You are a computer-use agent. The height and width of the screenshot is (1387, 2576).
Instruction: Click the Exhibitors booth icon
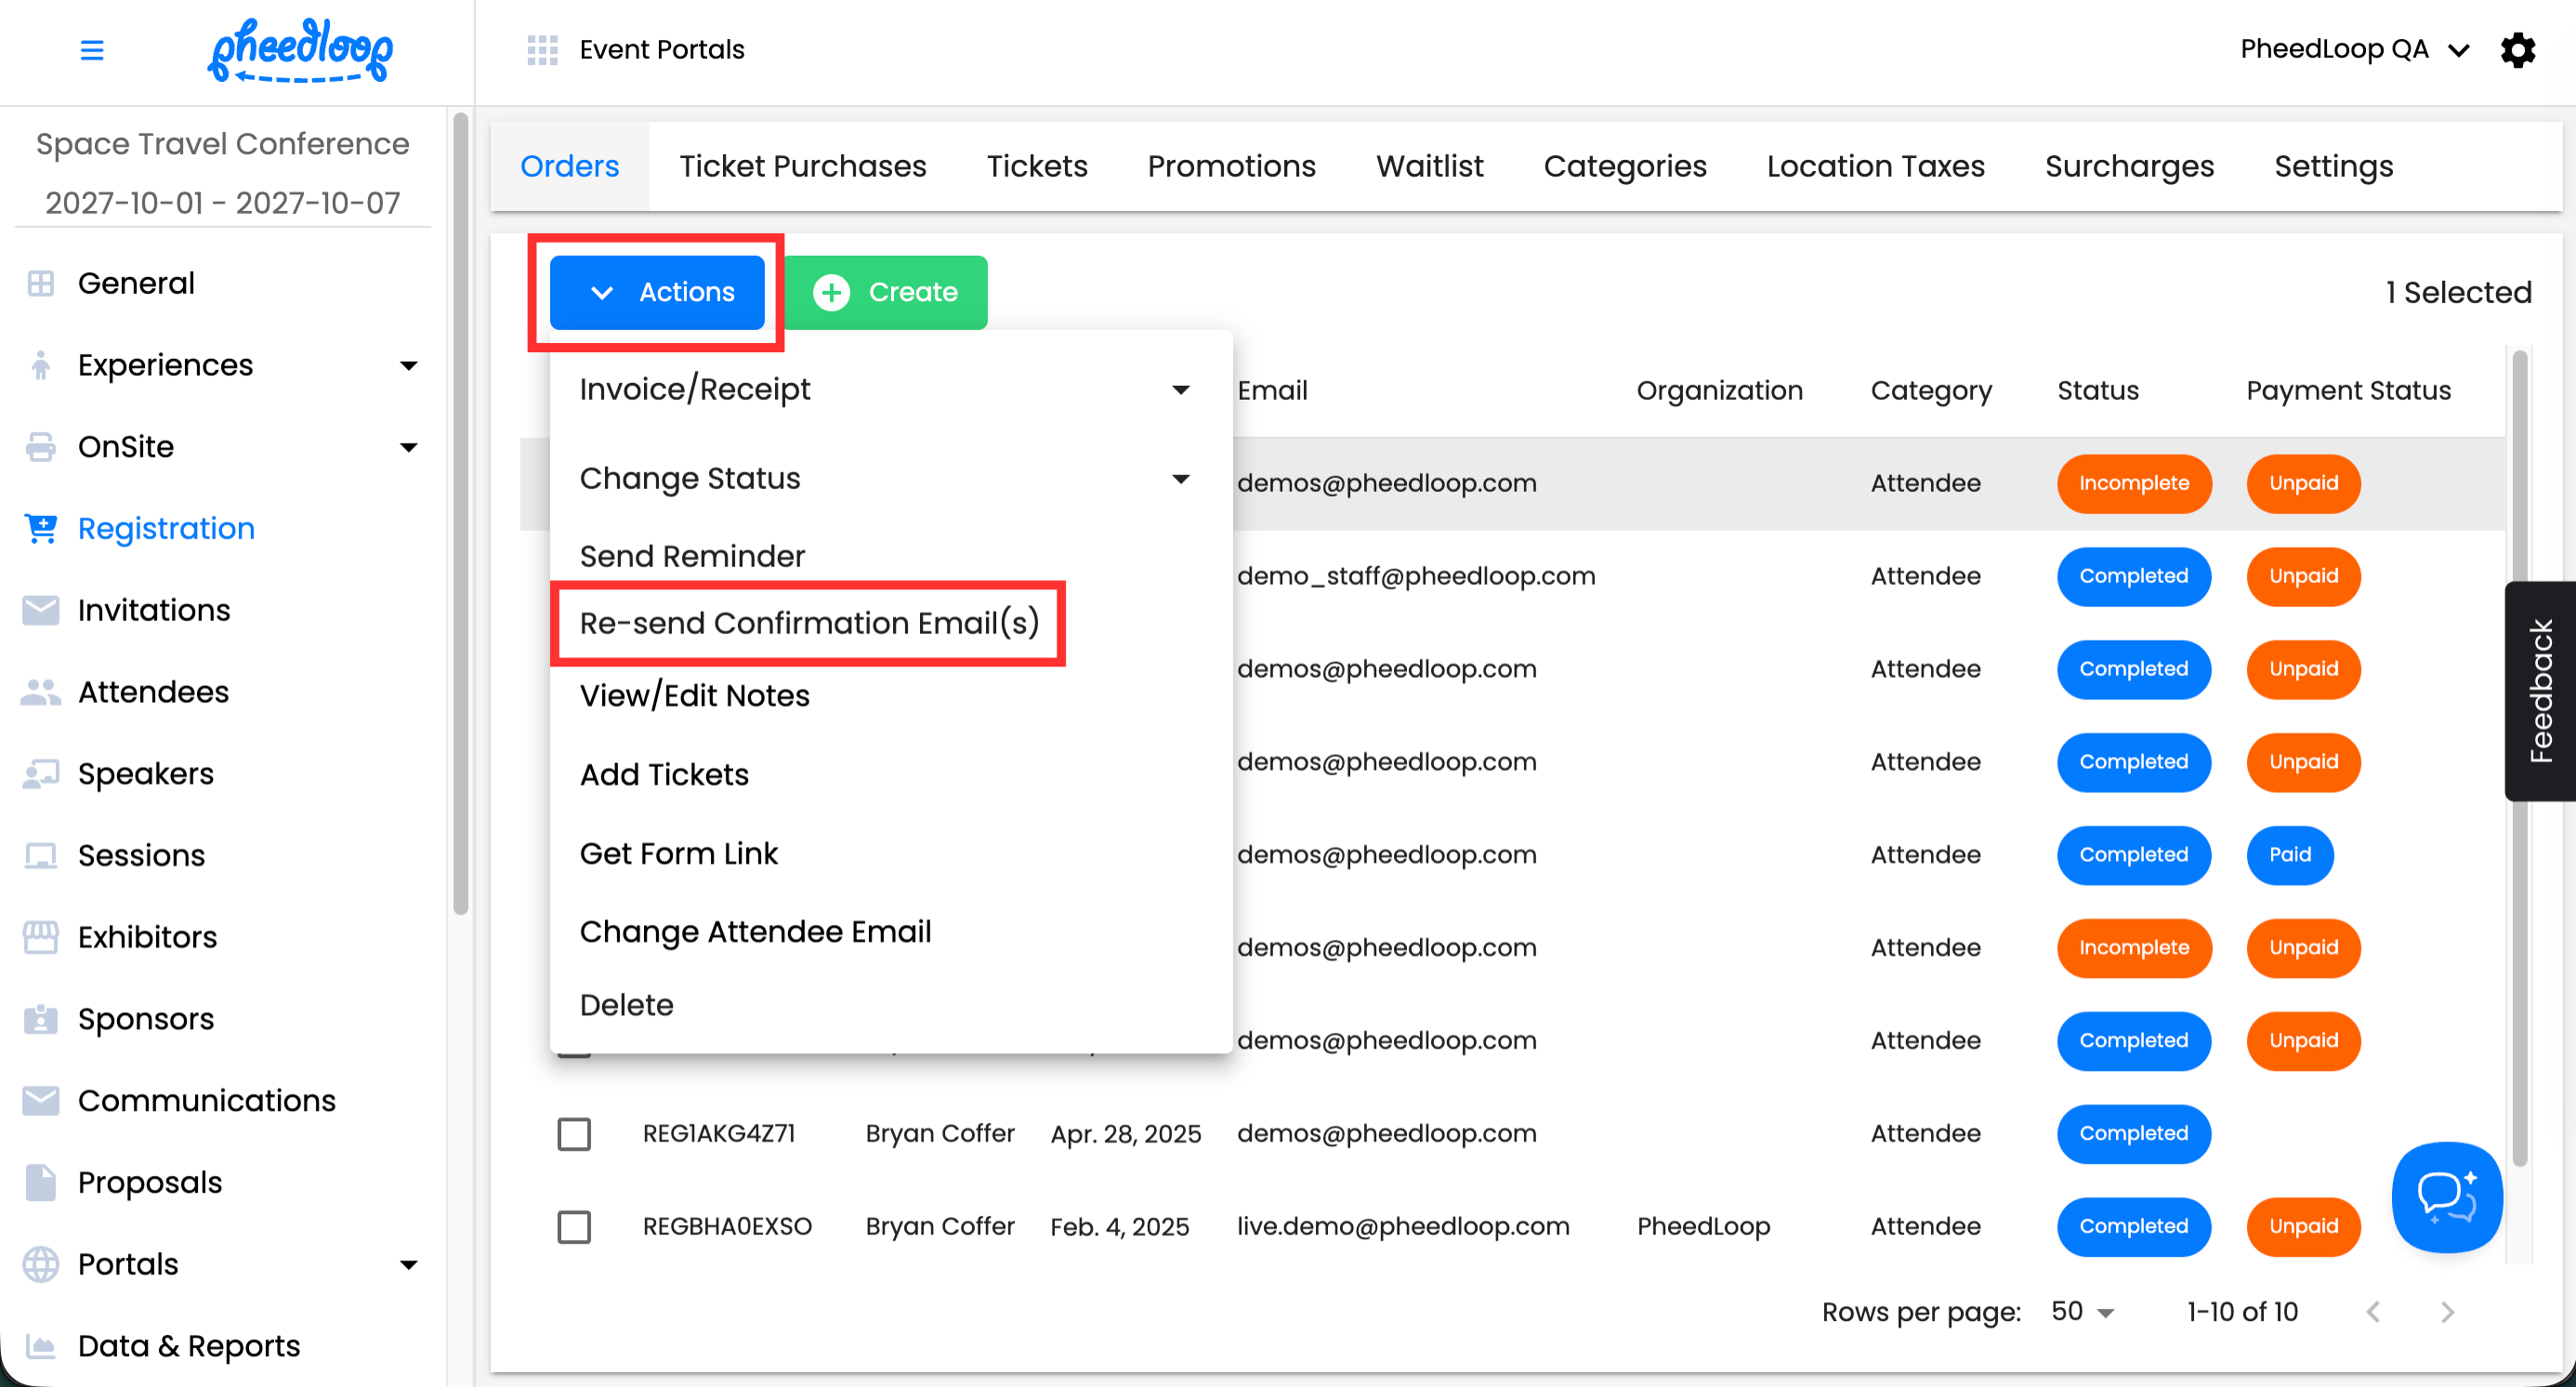(41, 937)
